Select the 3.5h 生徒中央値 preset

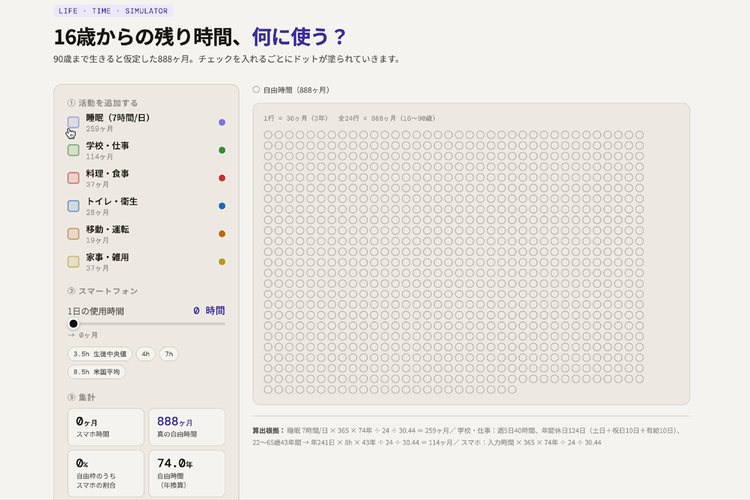coord(99,354)
